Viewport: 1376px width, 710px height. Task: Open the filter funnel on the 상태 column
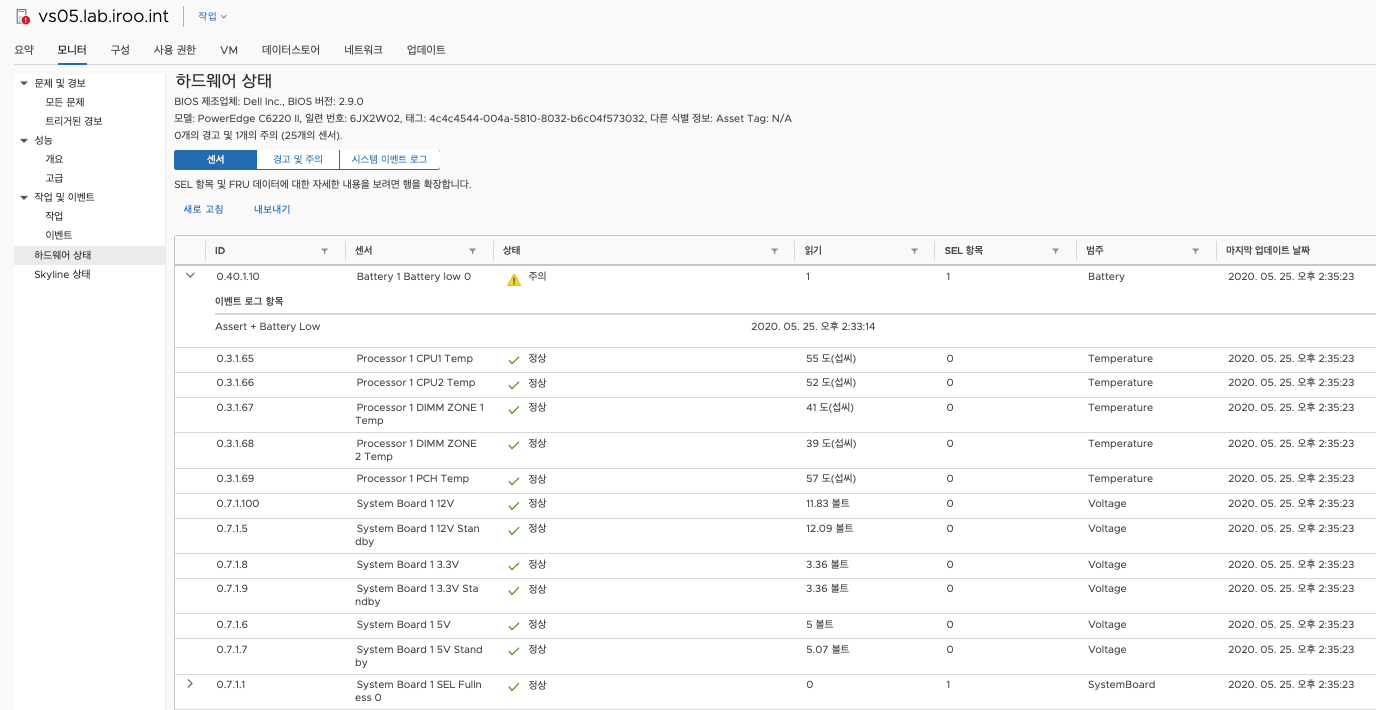coord(775,251)
